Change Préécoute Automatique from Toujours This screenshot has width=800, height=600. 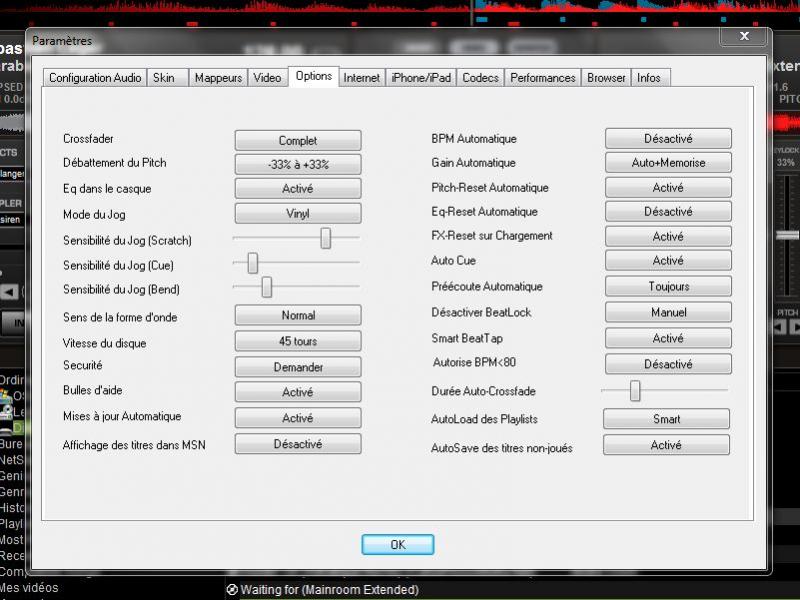pyautogui.click(x=668, y=286)
